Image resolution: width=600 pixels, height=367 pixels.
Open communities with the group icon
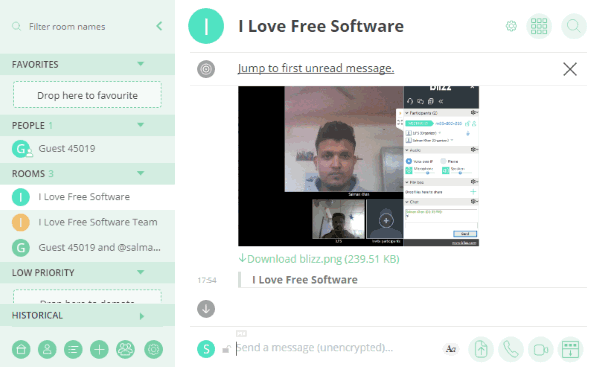coord(125,349)
